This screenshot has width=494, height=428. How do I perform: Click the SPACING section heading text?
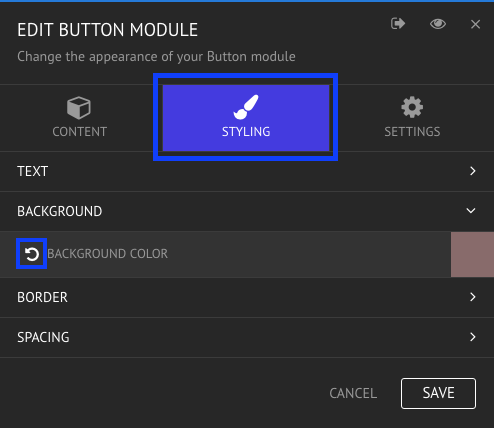43,337
